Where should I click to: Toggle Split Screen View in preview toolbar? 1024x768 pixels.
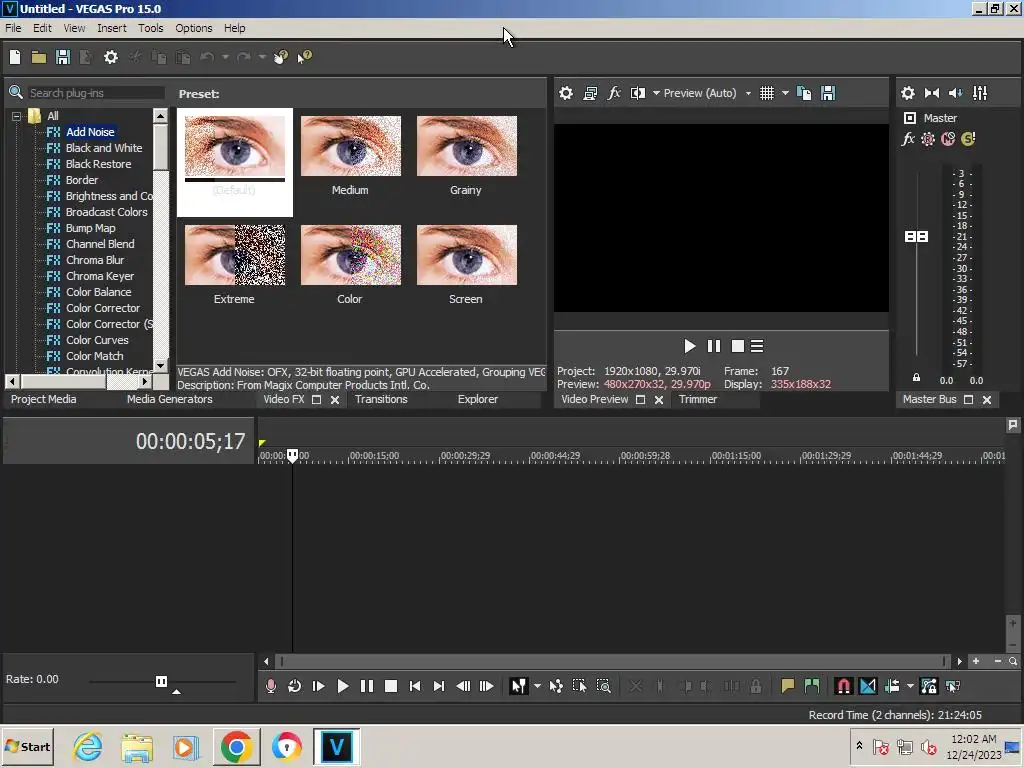[x=637, y=93]
